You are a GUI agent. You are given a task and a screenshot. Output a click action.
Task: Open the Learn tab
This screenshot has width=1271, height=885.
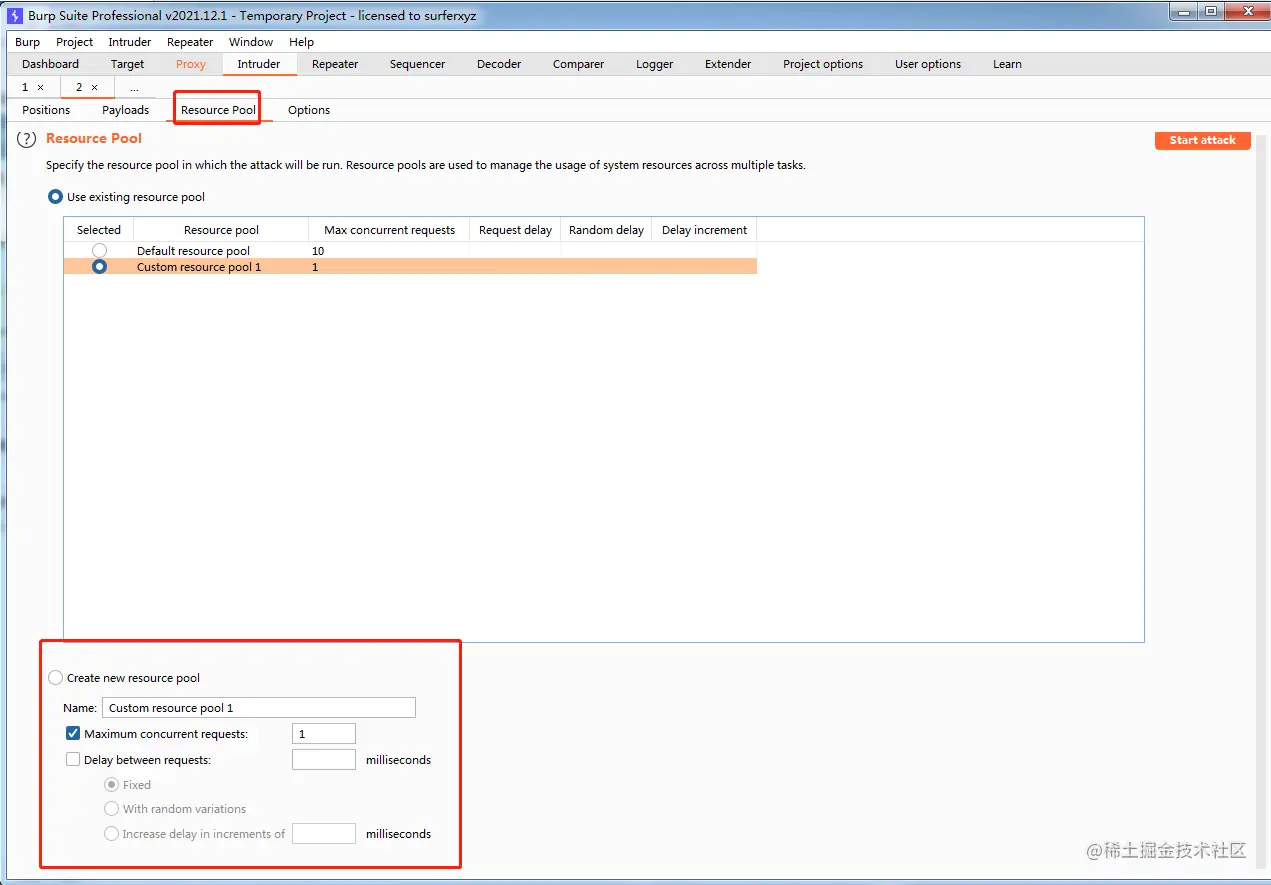[1007, 64]
